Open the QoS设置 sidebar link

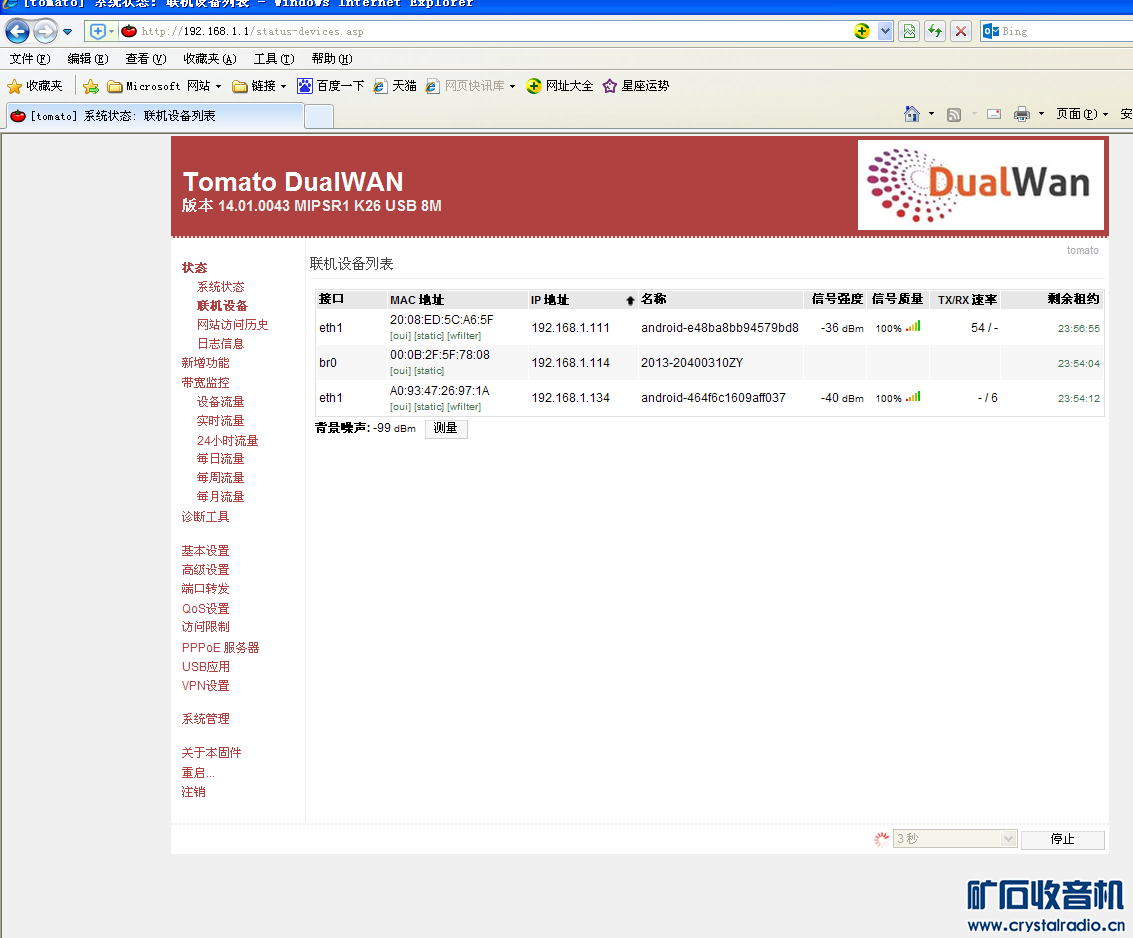(x=205, y=608)
